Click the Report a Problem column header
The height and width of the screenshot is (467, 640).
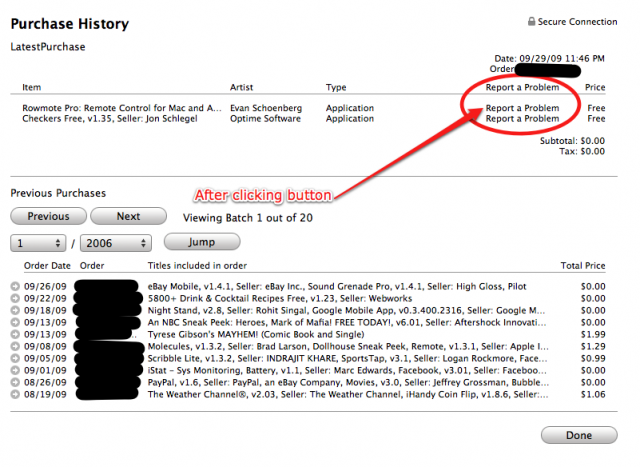(x=522, y=87)
